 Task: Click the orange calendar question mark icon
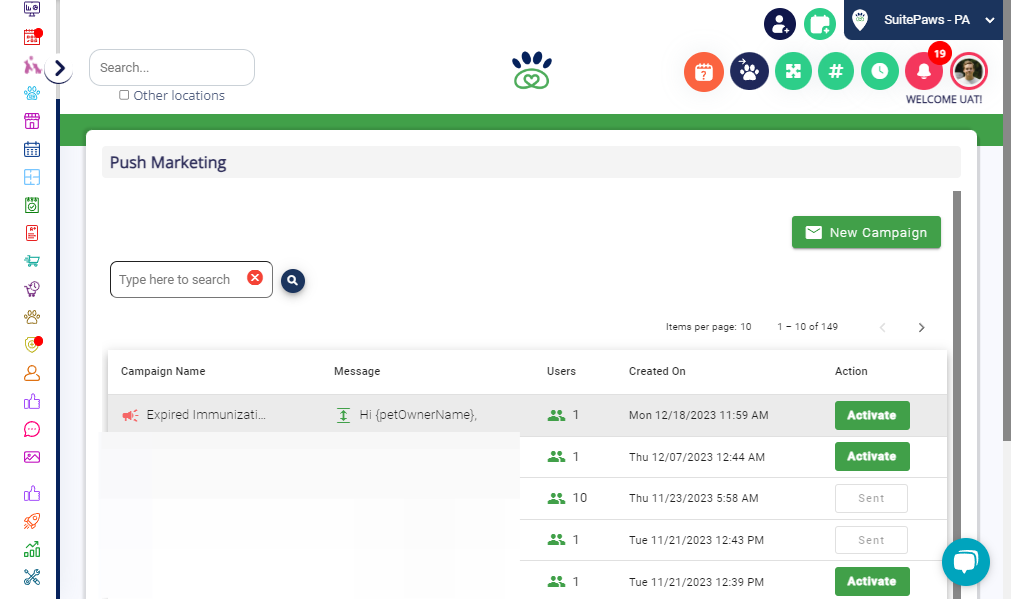(703, 72)
